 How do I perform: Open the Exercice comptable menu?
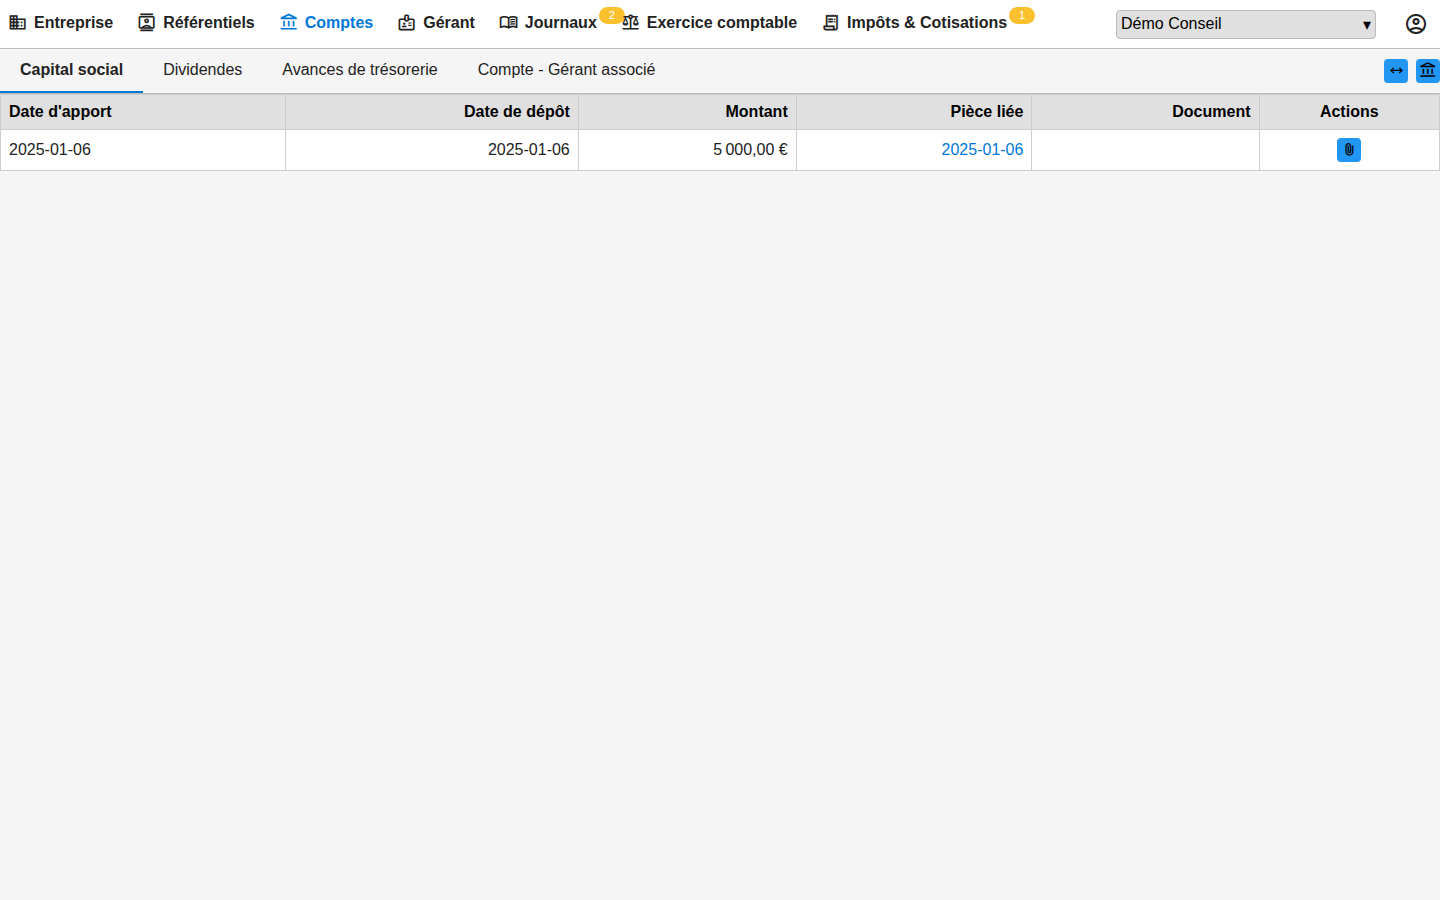(709, 23)
